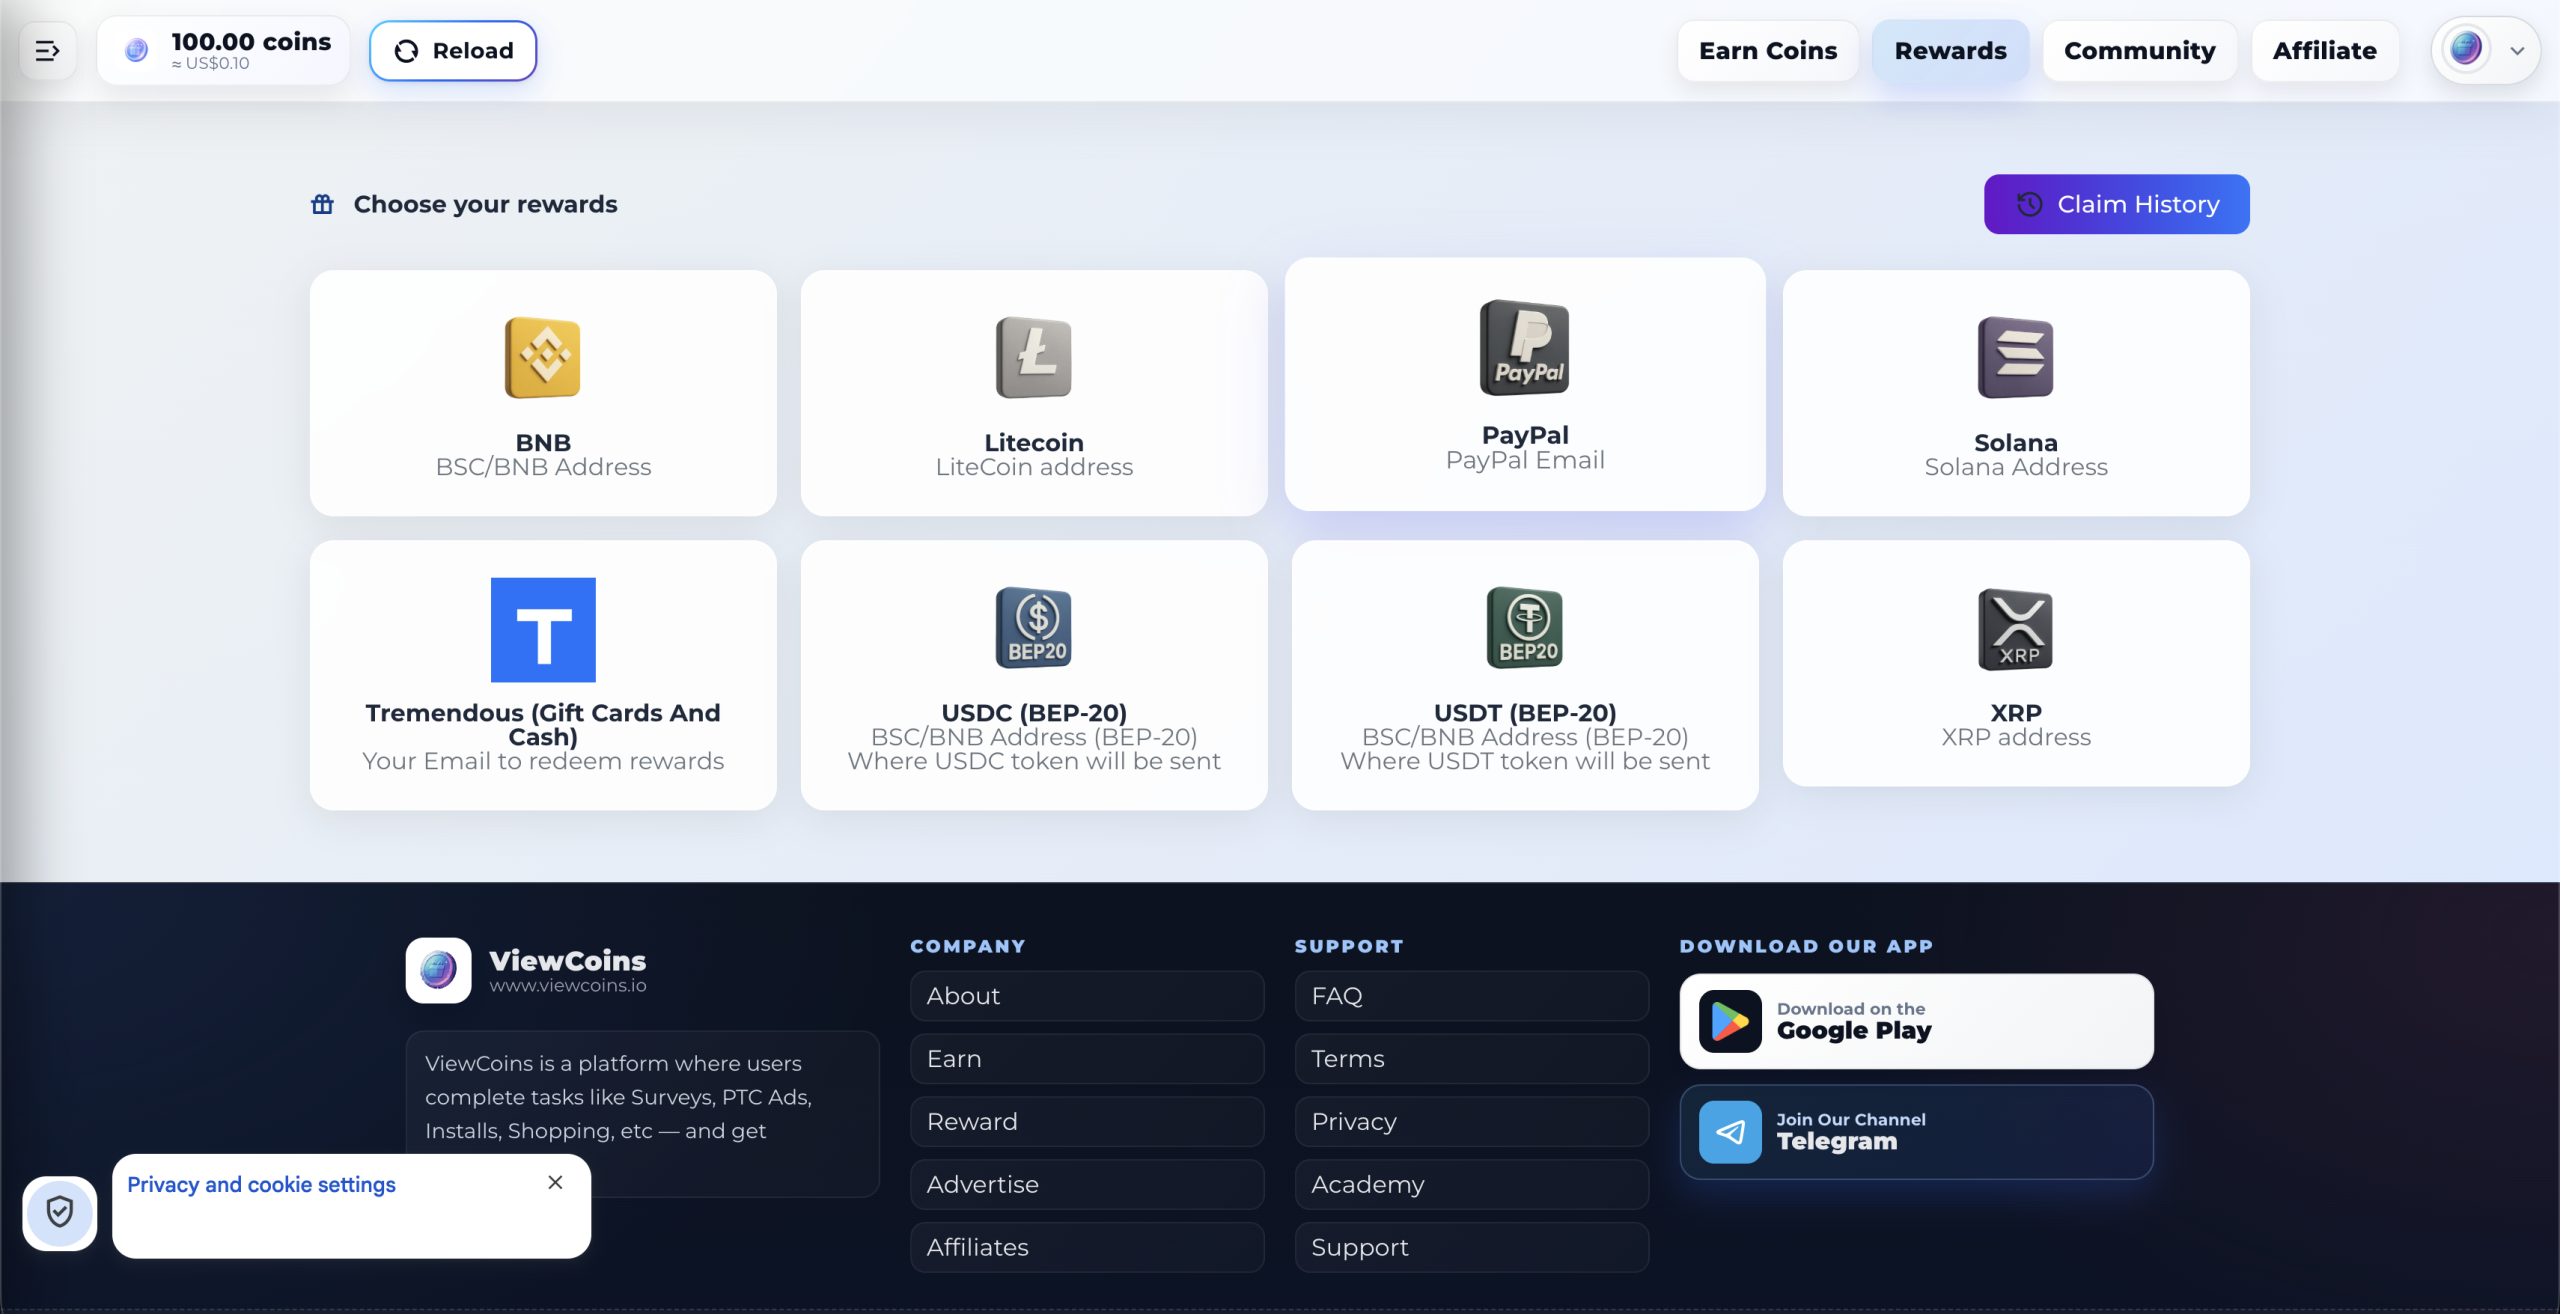
Task: Open the Privacy support link
Action: 1472,1122
